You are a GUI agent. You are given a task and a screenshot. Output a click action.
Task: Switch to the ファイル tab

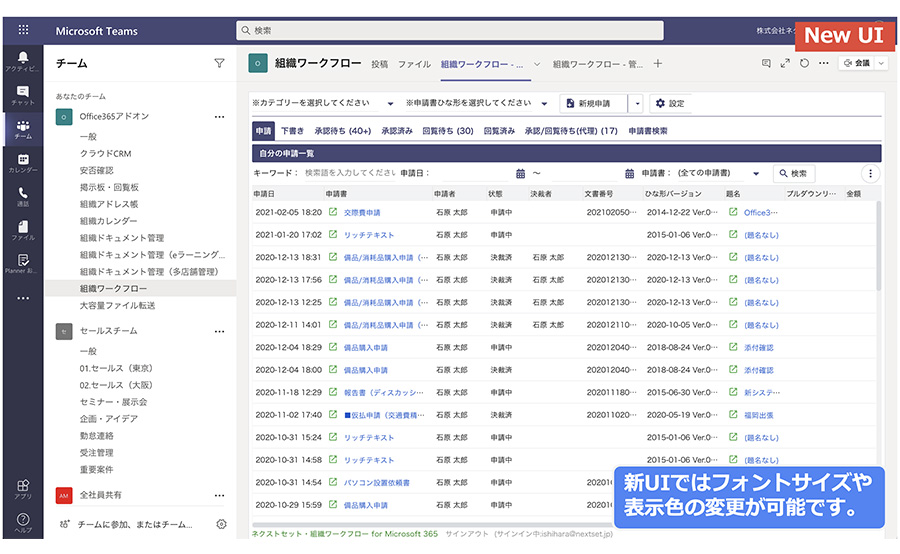click(x=414, y=64)
